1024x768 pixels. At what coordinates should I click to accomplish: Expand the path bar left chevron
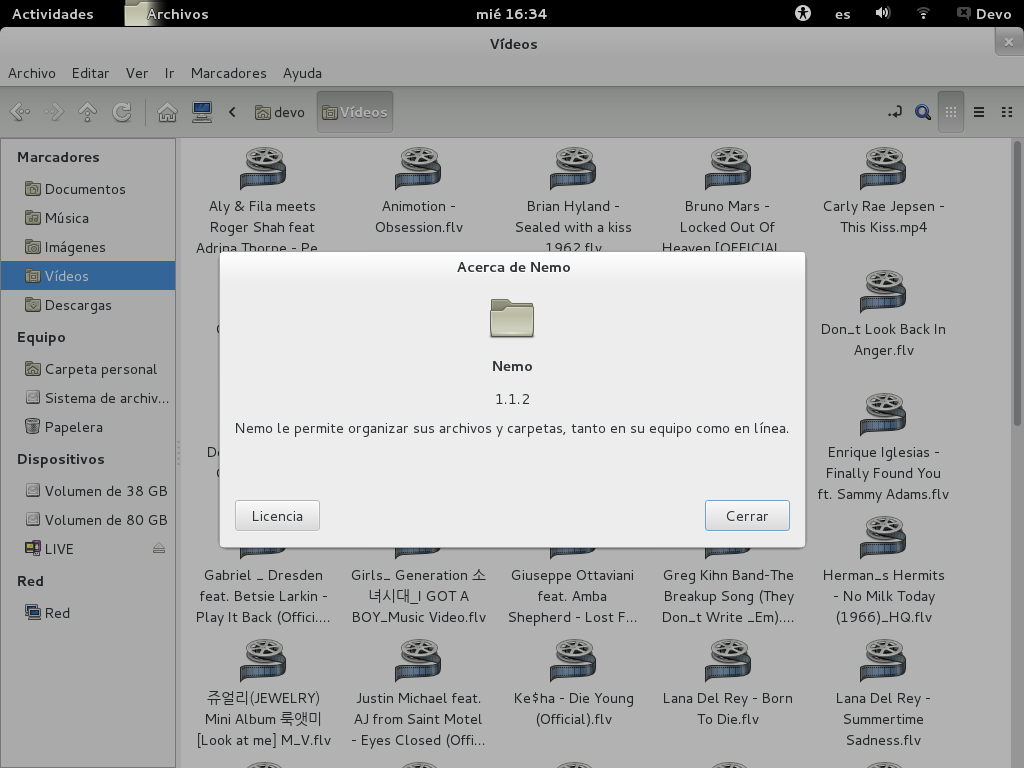[x=232, y=112]
